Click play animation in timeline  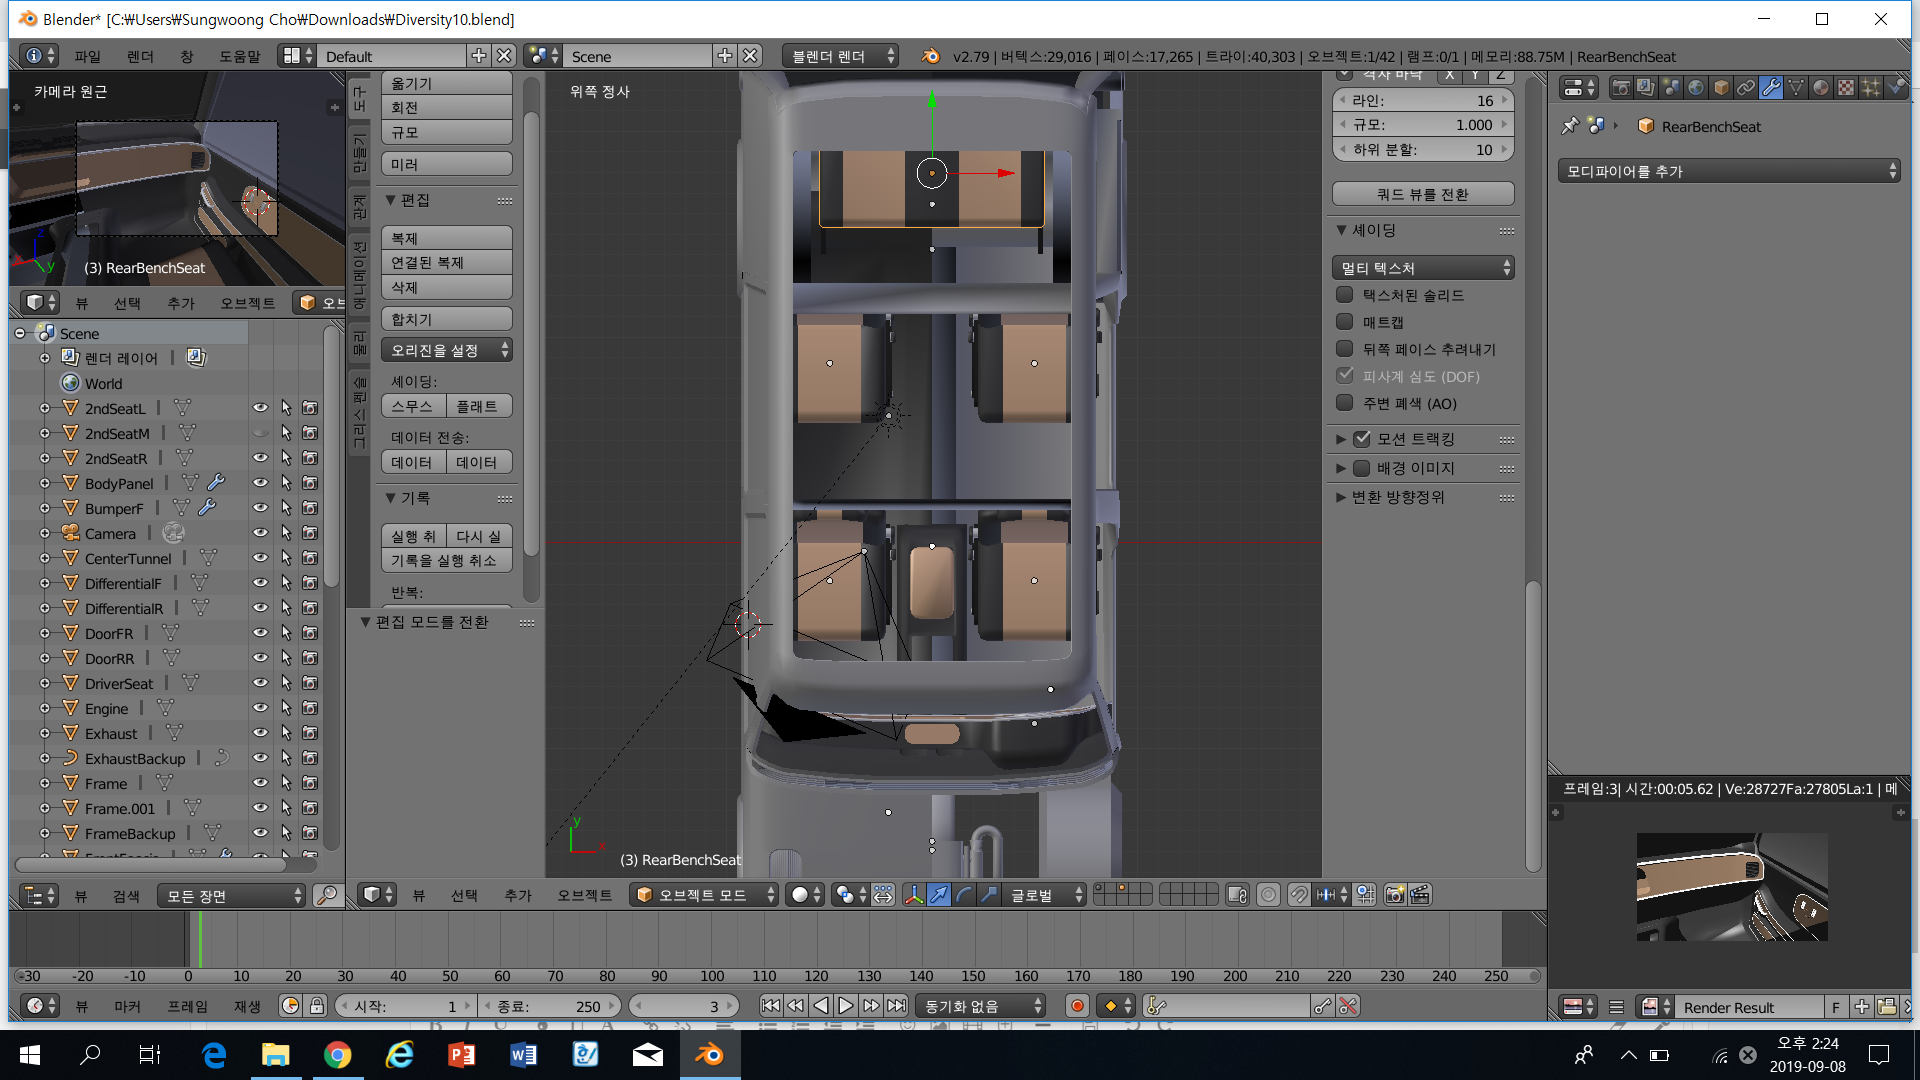(x=846, y=1006)
